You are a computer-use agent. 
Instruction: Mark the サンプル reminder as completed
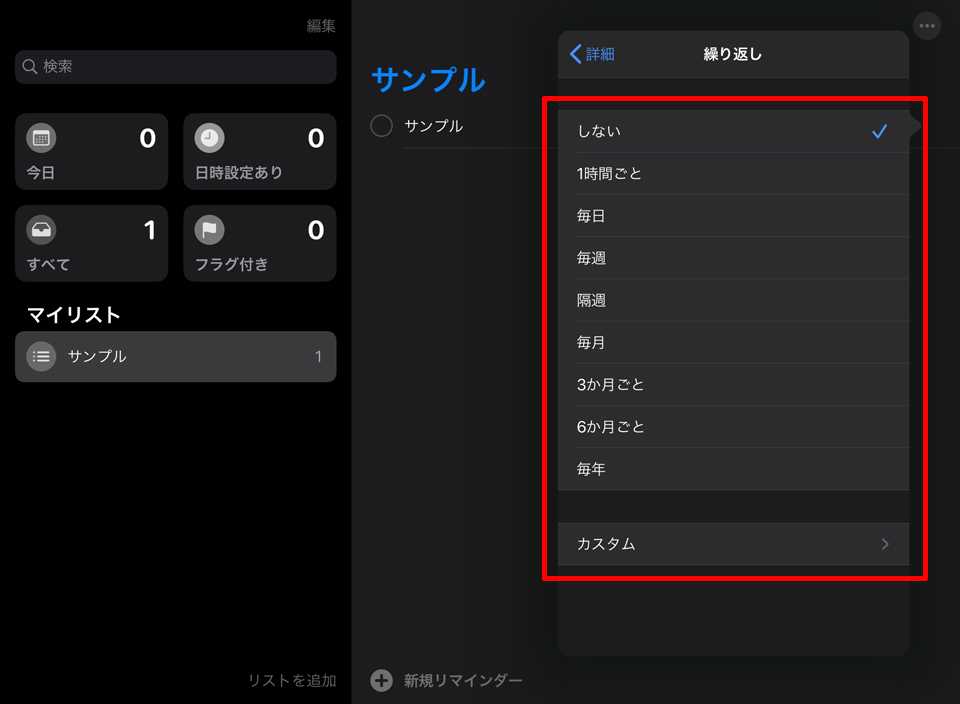tap(381, 126)
